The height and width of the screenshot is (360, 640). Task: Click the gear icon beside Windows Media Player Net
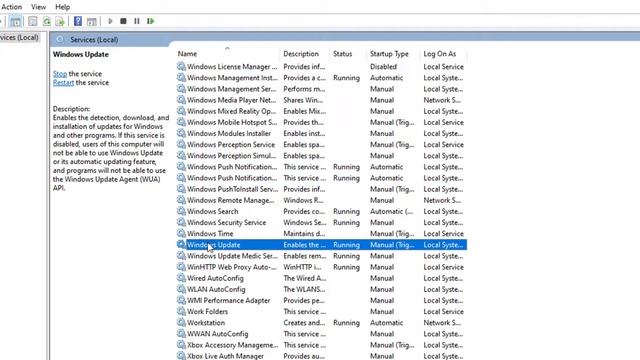point(181,100)
